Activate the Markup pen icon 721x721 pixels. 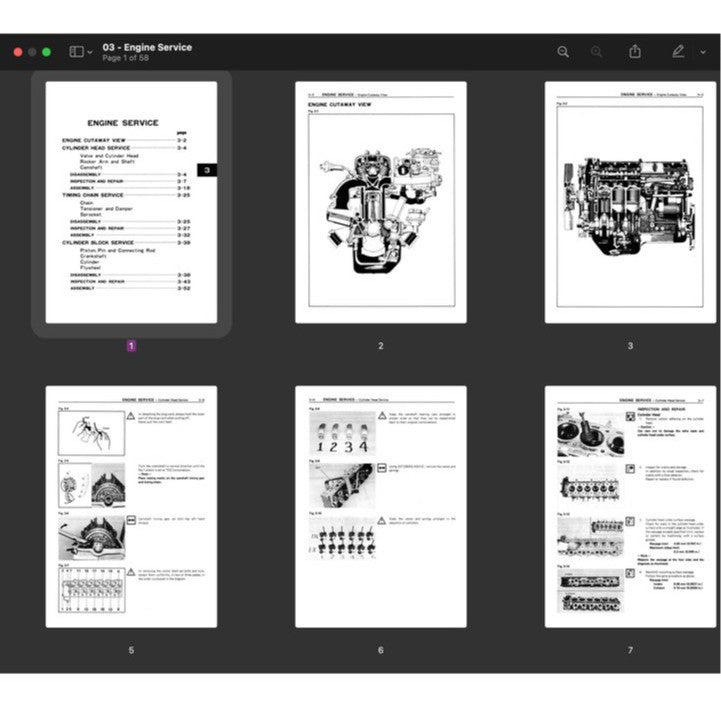tap(678, 52)
